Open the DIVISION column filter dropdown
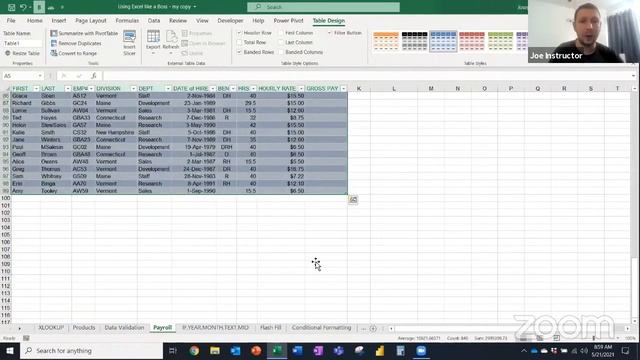 point(133,89)
